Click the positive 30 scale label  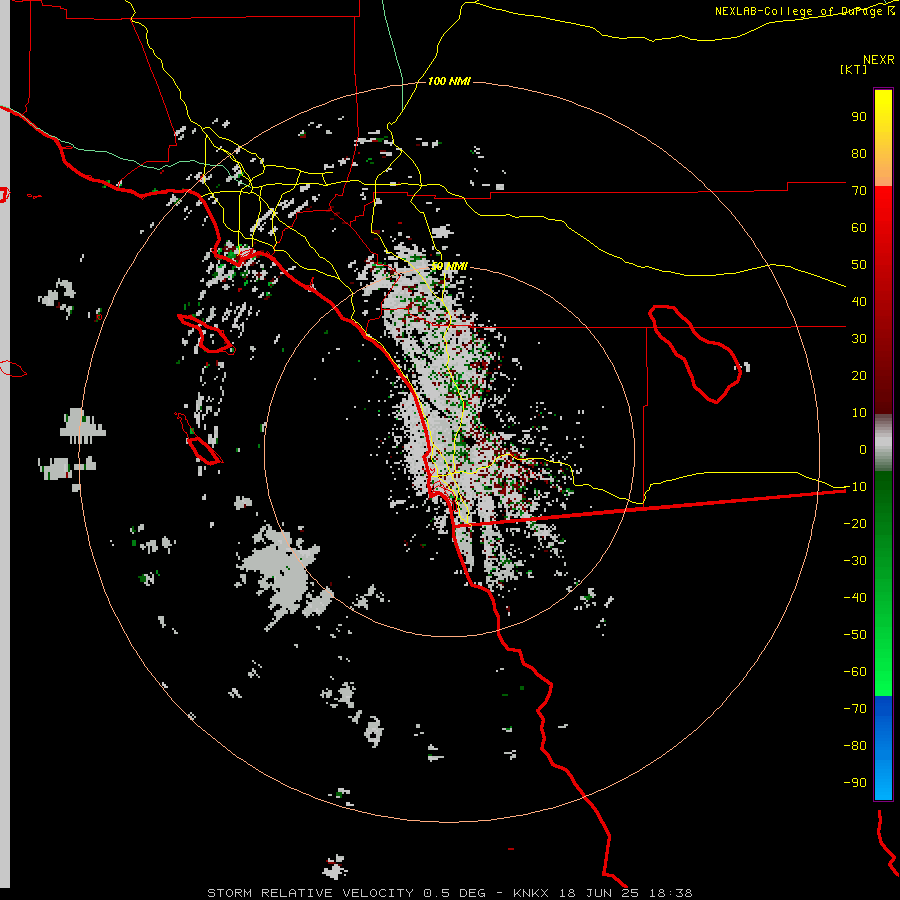pyautogui.click(x=859, y=339)
